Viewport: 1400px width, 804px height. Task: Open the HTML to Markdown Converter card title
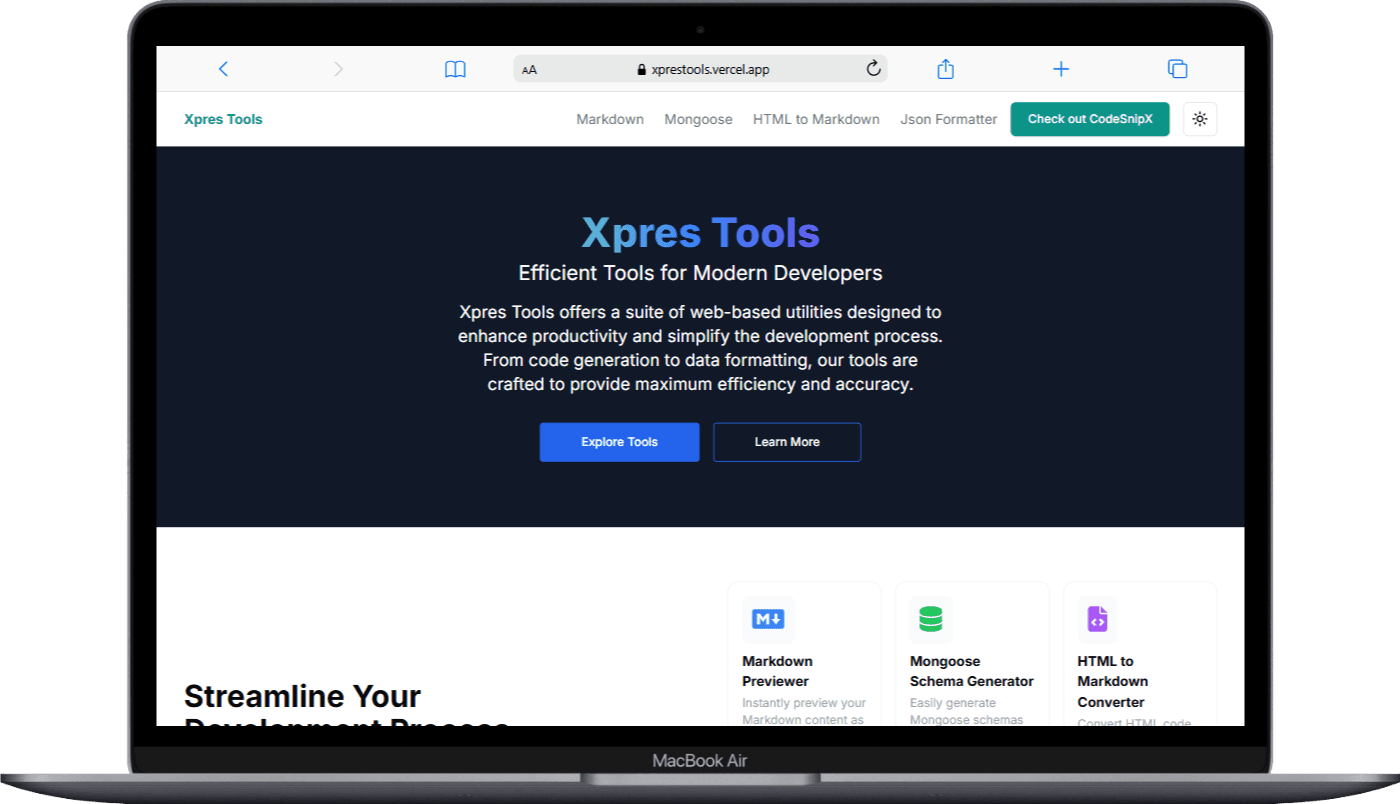pos(1112,681)
